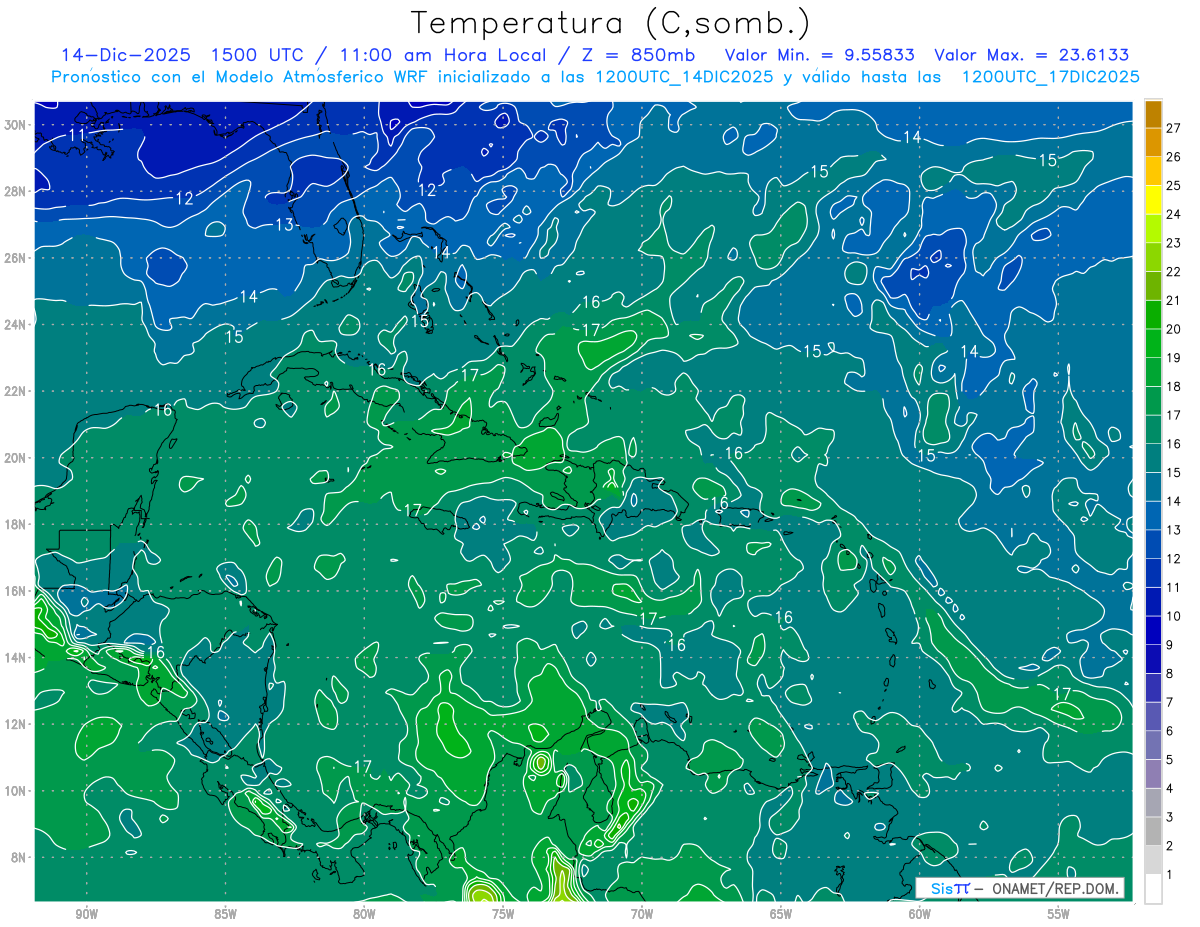Screen dimensions: 1200x927
Task: Click color scale tick label '20'
Action: click(1173, 329)
